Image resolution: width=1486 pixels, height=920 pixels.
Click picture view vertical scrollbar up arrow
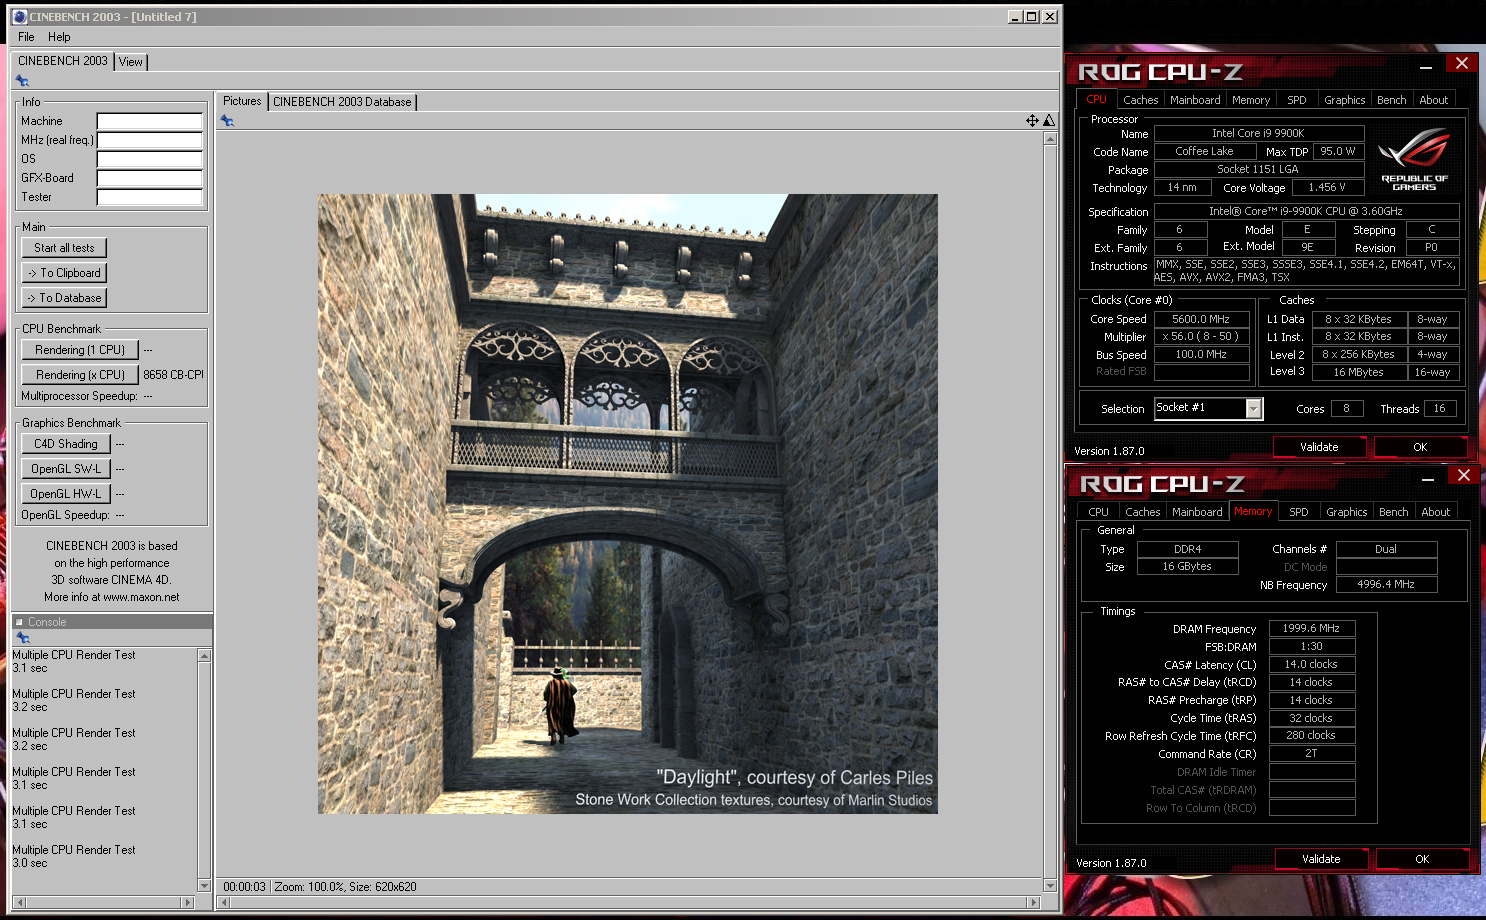1050,139
